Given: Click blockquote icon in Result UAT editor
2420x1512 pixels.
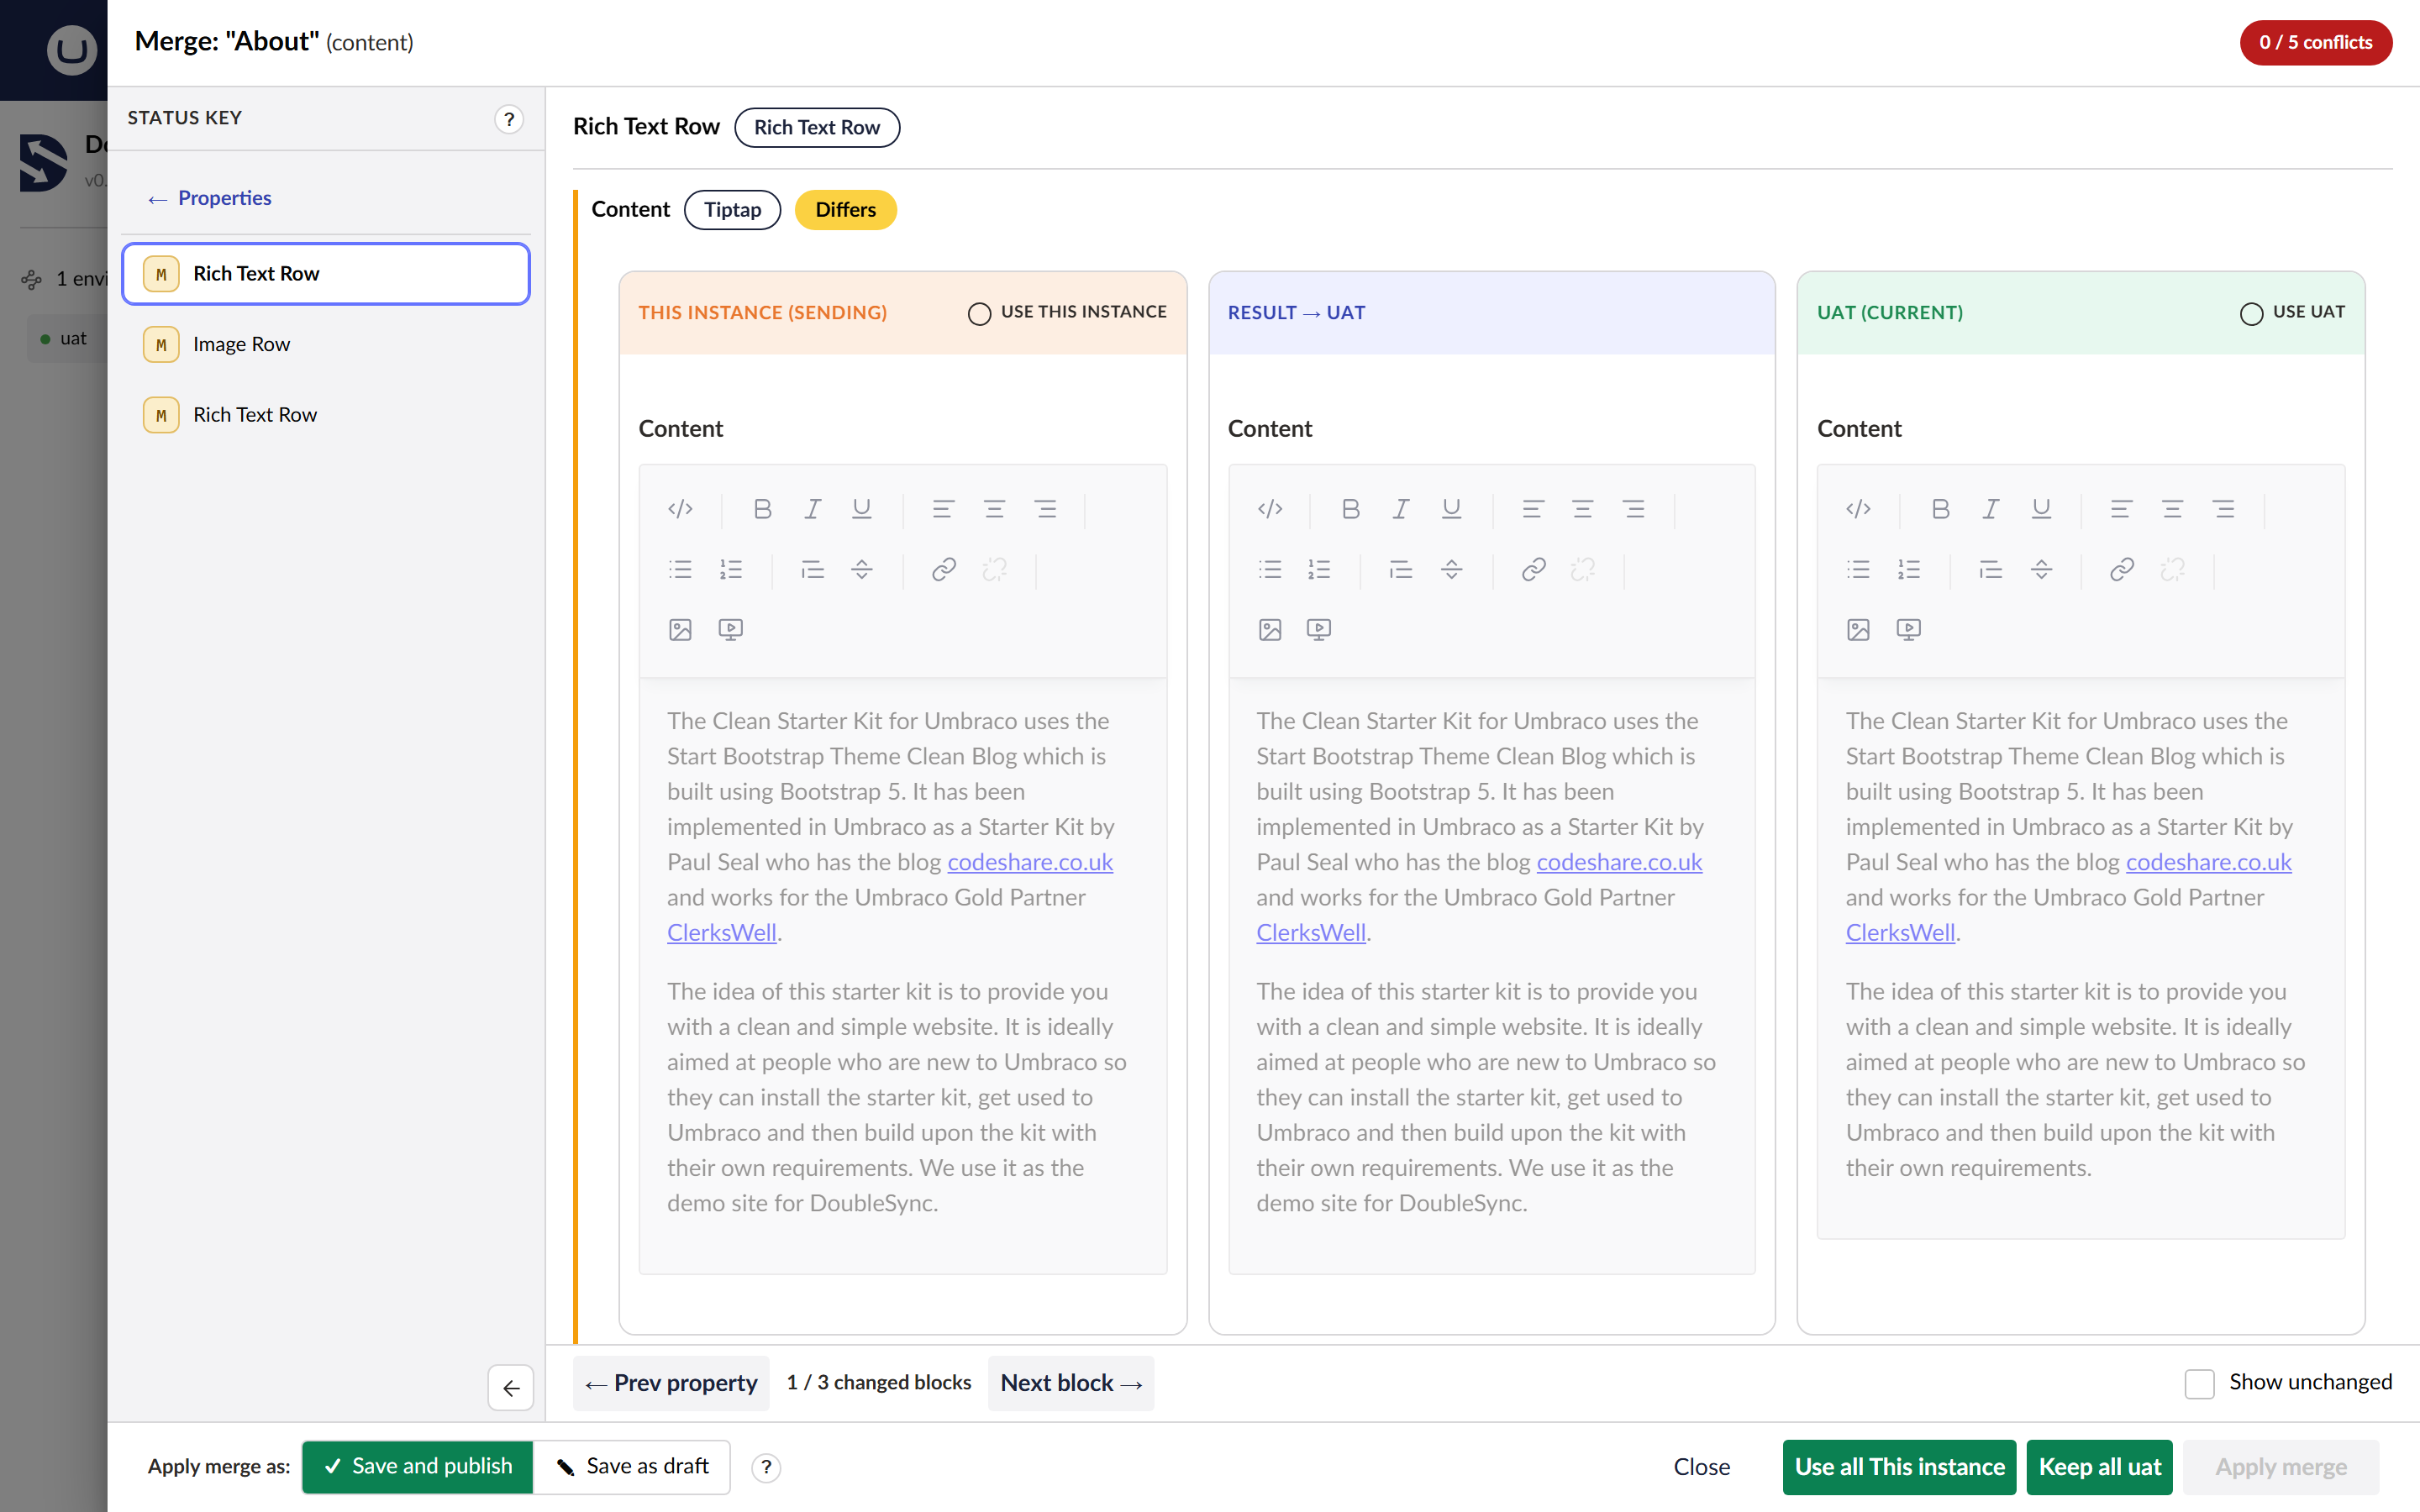Looking at the screenshot, I should point(1401,569).
